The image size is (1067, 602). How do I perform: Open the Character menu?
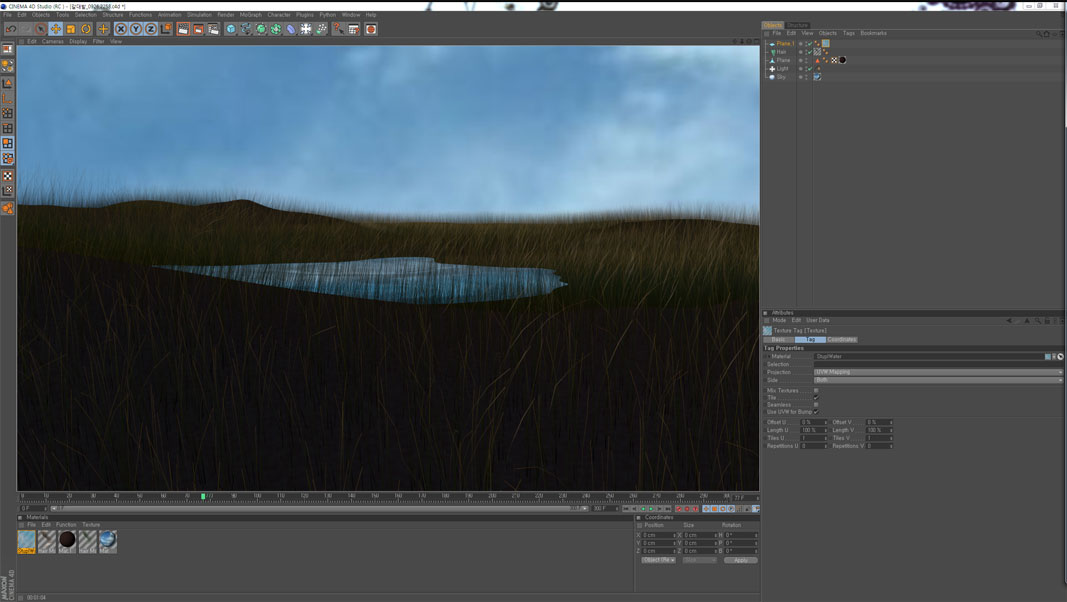[279, 15]
